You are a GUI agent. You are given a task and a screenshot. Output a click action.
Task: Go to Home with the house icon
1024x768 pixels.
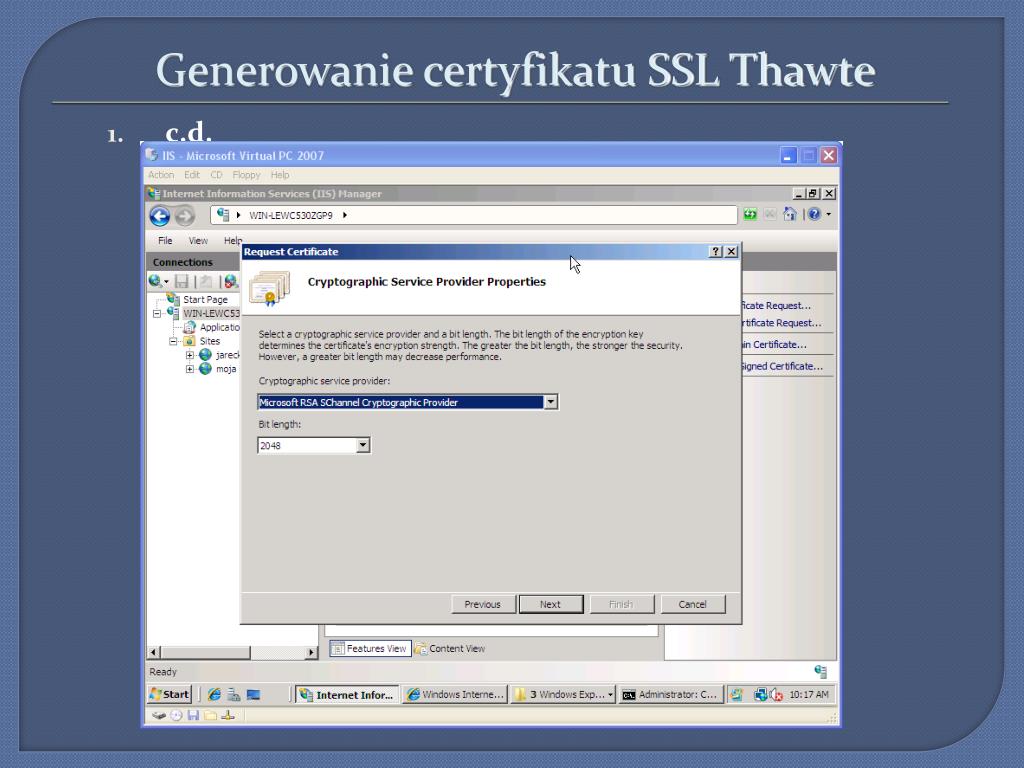790,214
